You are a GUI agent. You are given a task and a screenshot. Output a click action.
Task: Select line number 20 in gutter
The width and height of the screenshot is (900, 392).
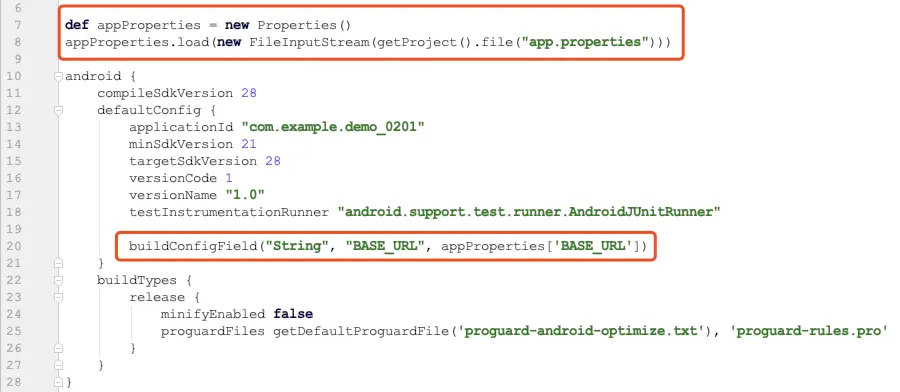13,246
